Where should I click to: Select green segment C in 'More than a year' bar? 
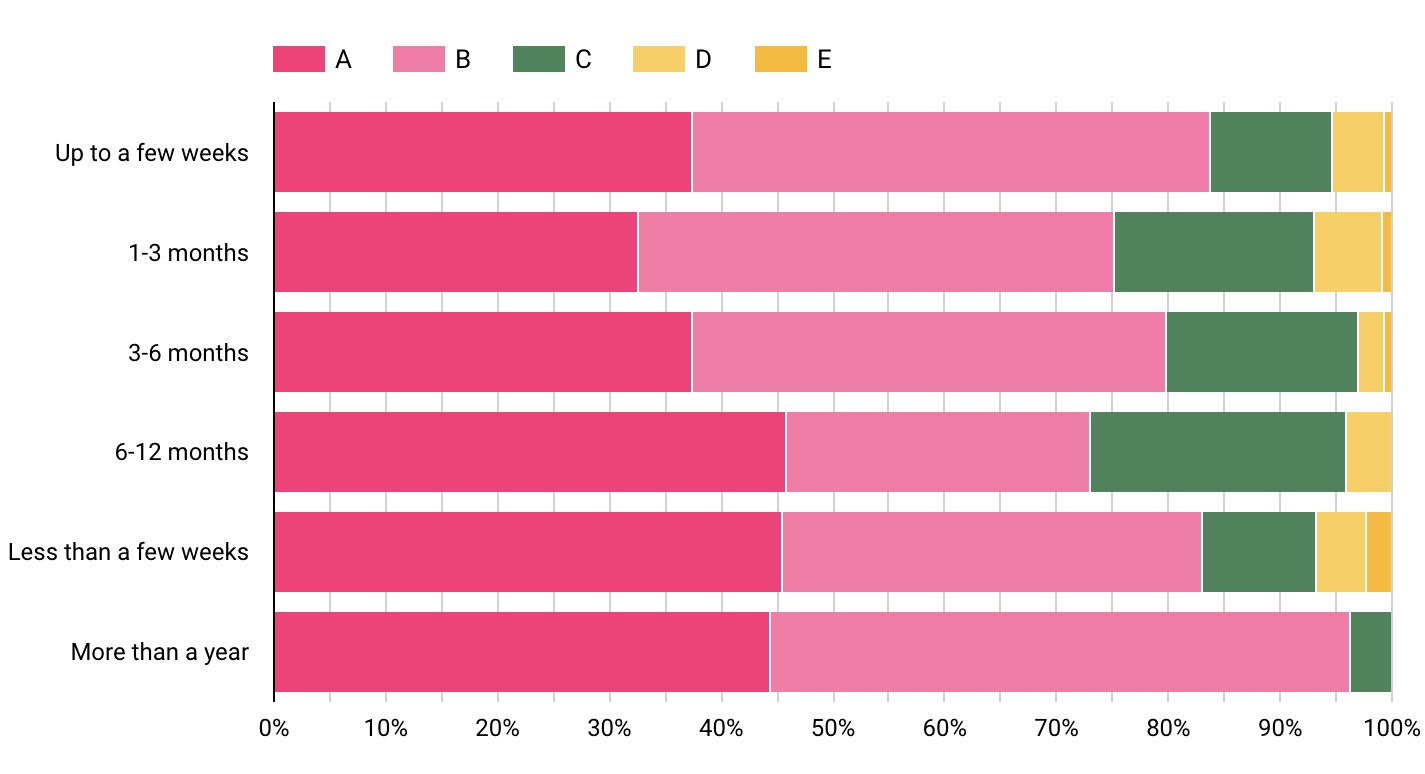1370,652
